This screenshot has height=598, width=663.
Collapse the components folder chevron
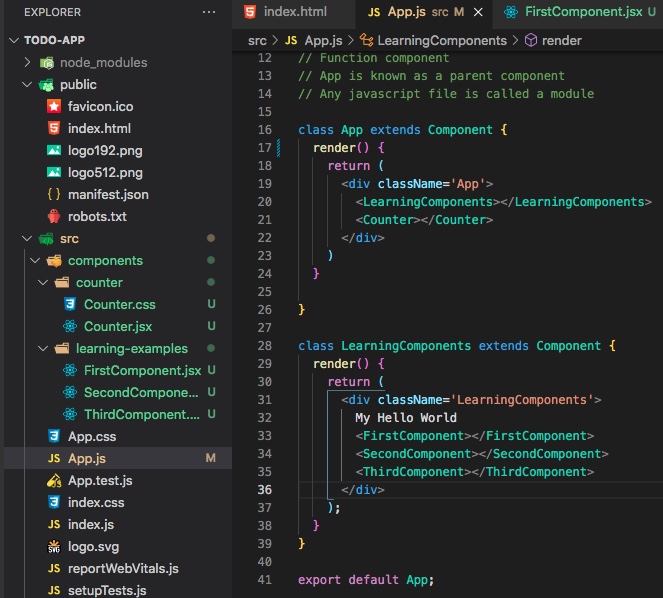pos(36,261)
